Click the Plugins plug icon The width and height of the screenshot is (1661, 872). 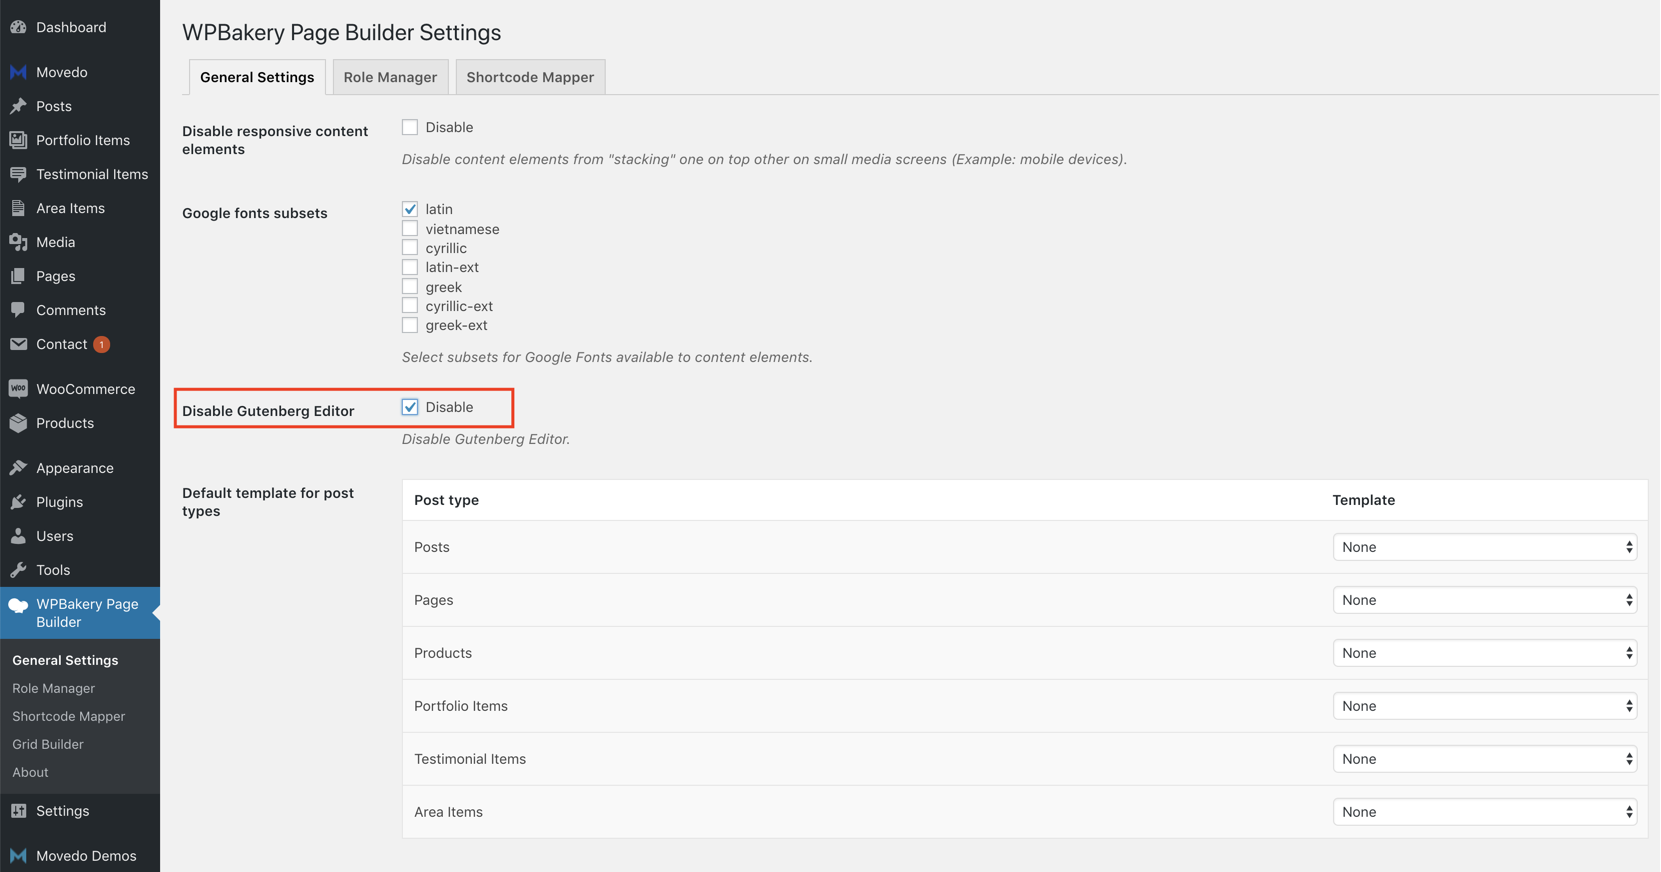point(18,502)
